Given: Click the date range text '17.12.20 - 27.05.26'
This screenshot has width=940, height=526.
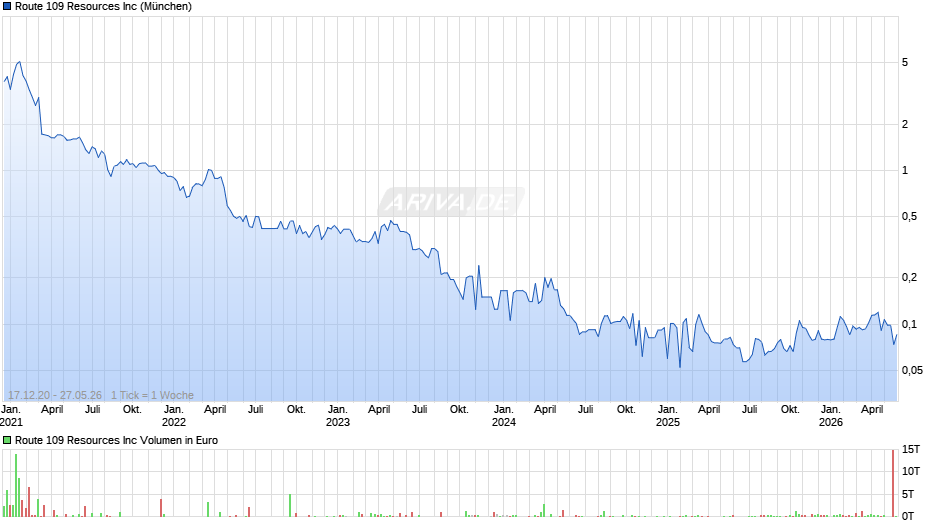Looking at the screenshot, I should pos(55,395).
